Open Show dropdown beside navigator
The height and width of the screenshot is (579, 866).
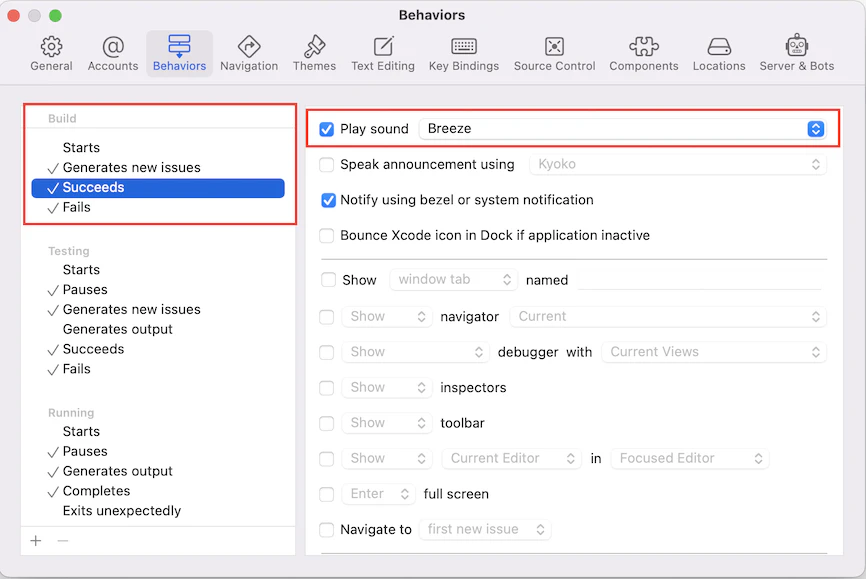pyautogui.click(x=387, y=317)
